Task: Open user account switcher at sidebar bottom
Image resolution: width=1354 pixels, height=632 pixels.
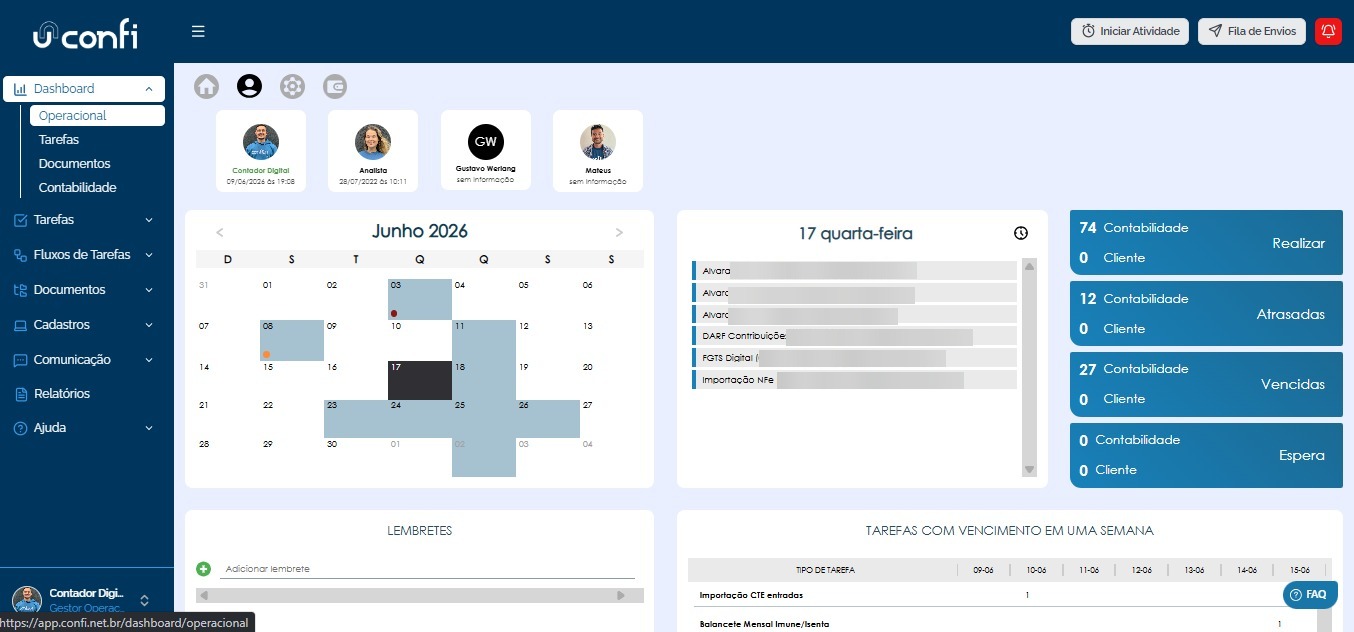Action: 144,600
